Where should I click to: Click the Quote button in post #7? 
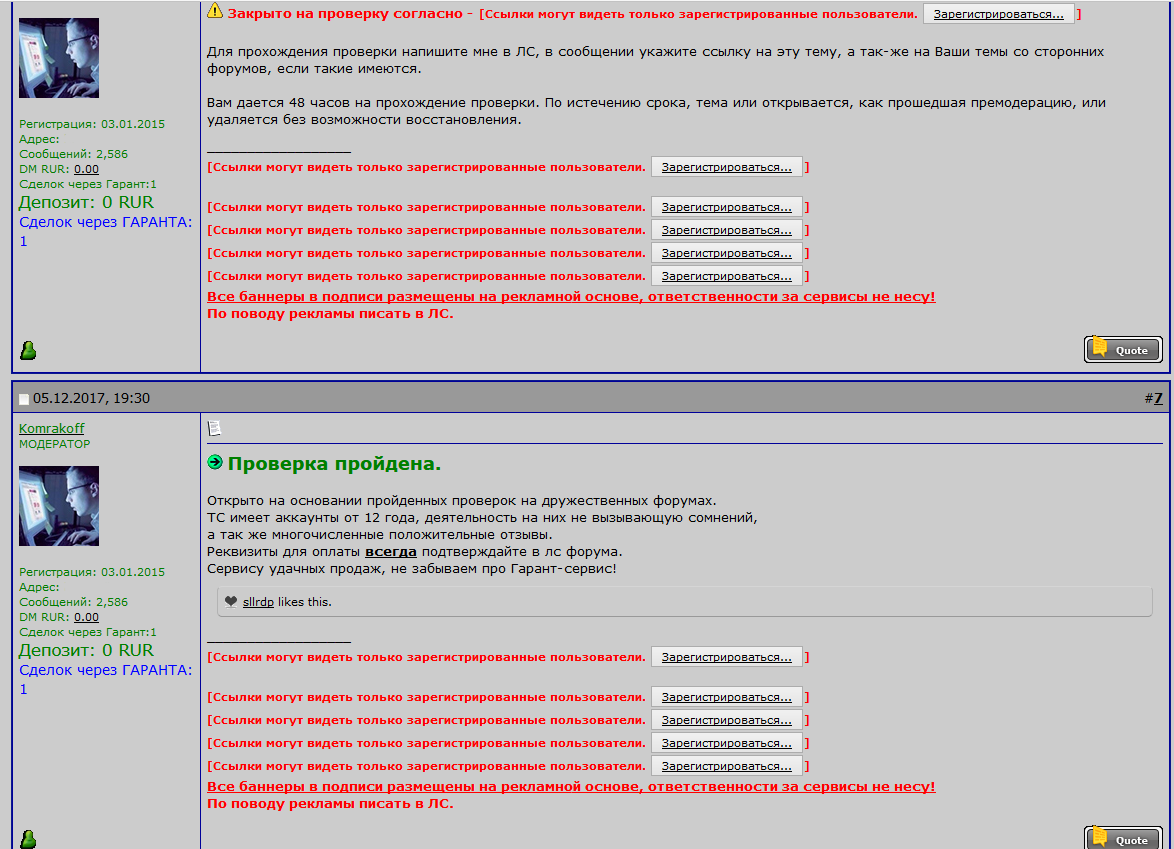click(x=1123, y=838)
